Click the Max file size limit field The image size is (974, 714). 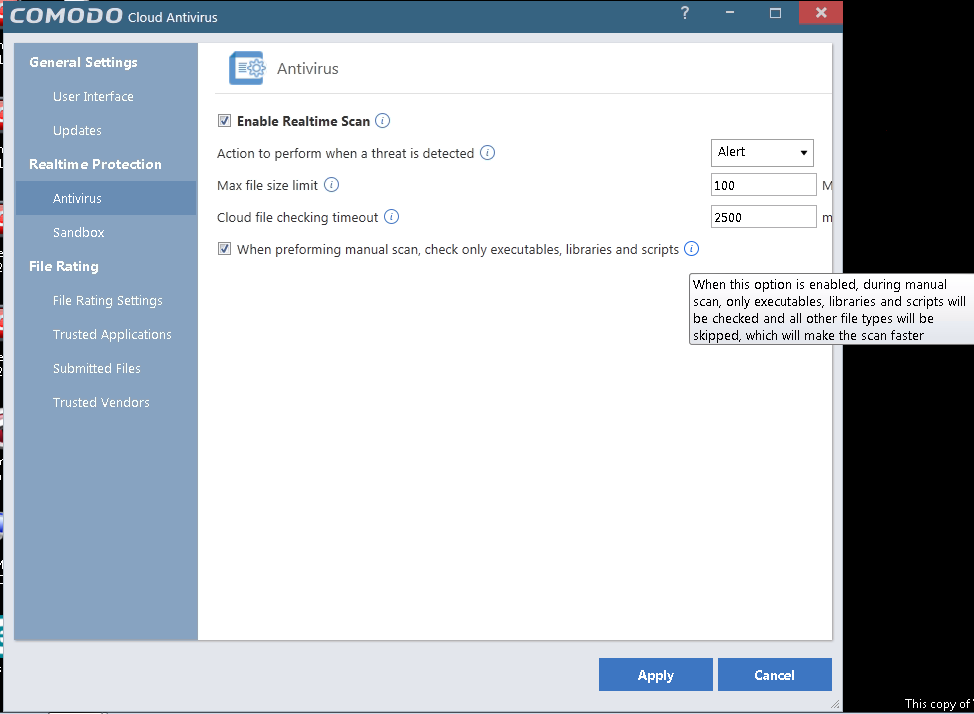(x=763, y=185)
